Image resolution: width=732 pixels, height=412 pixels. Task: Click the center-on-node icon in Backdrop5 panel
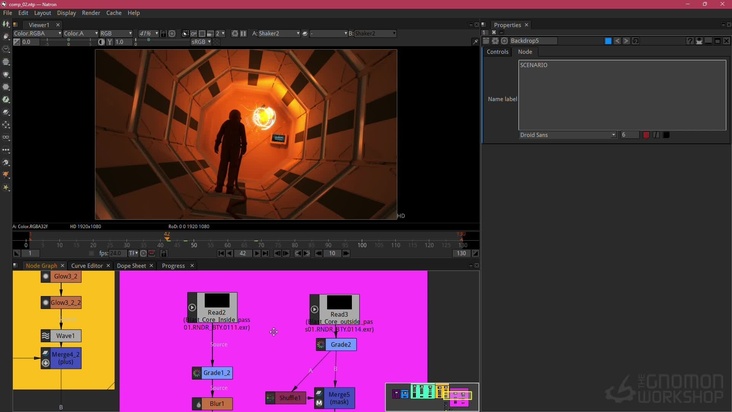click(504, 41)
